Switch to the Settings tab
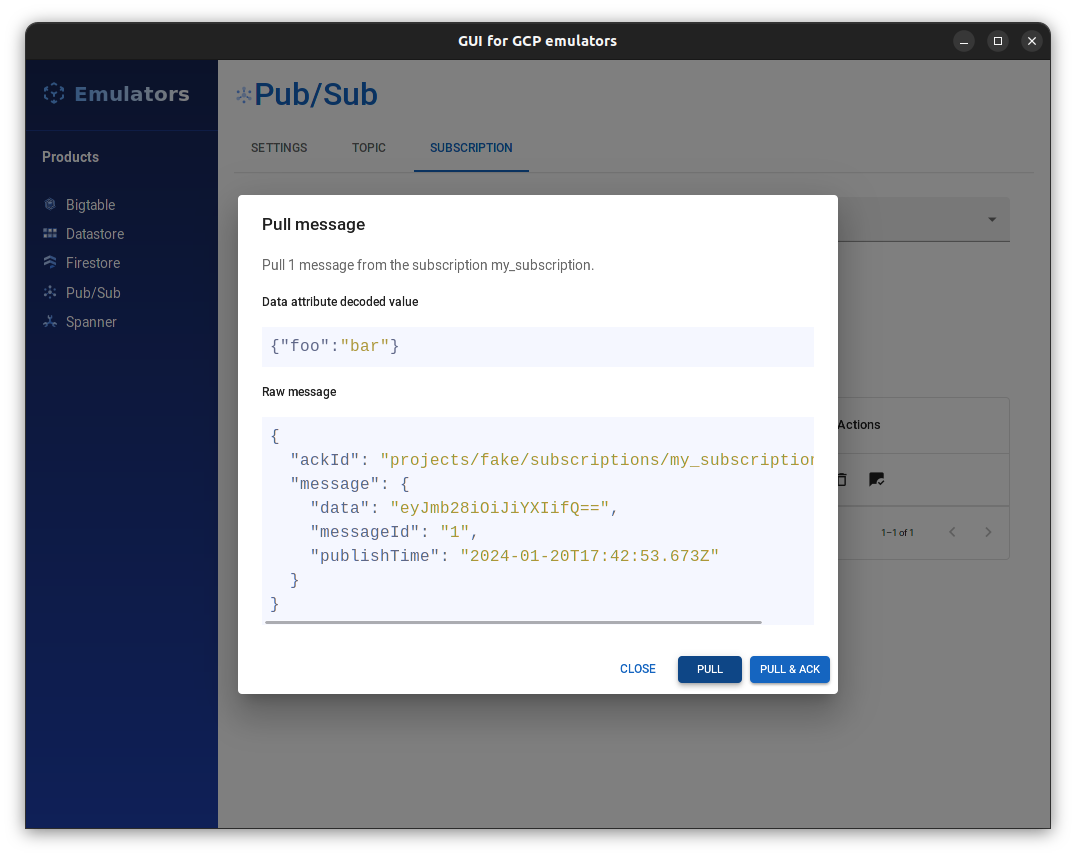This screenshot has height=857, width=1076. (x=279, y=148)
